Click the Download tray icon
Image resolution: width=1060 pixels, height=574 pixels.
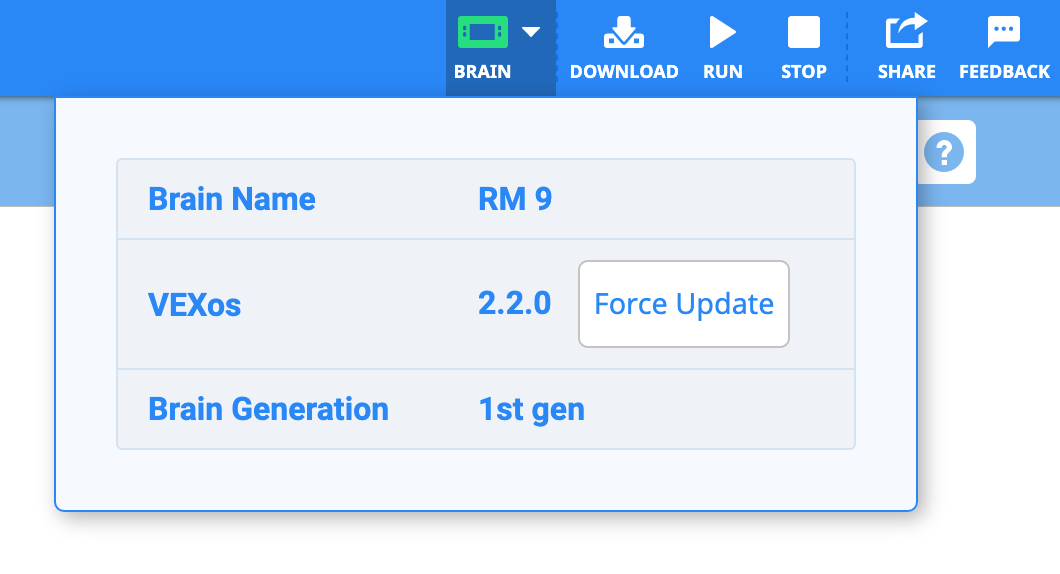pyautogui.click(x=623, y=32)
